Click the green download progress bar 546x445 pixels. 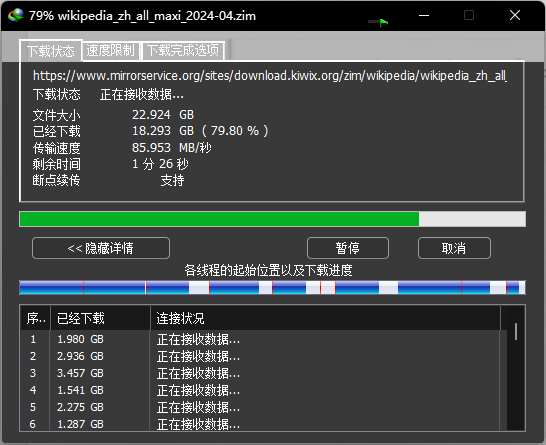coord(272,219)
